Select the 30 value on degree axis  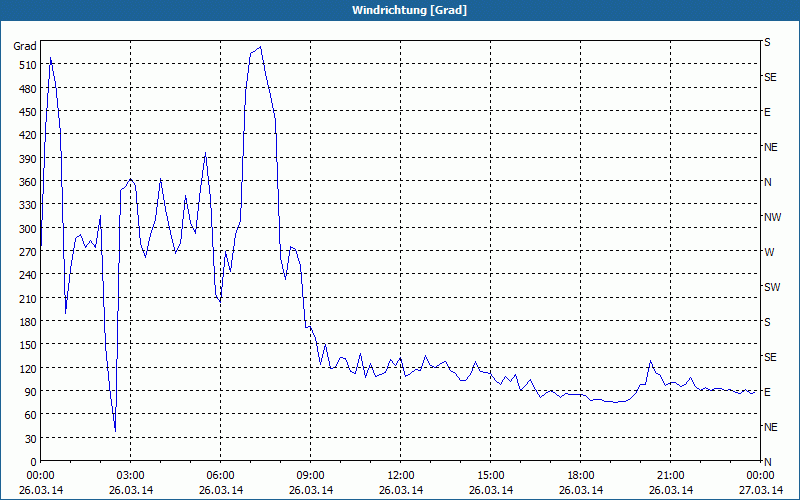[x=30, y=438]
